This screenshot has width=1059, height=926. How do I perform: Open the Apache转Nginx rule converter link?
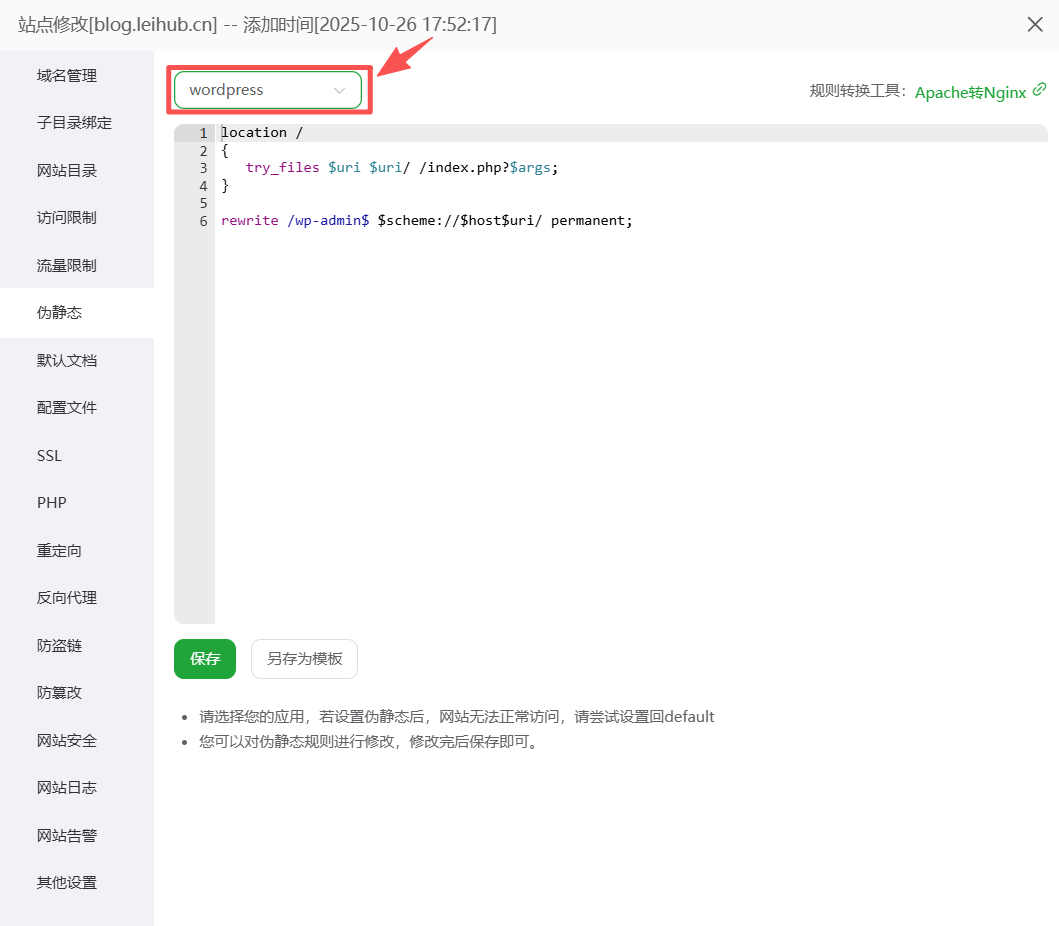tap(970, 92)
